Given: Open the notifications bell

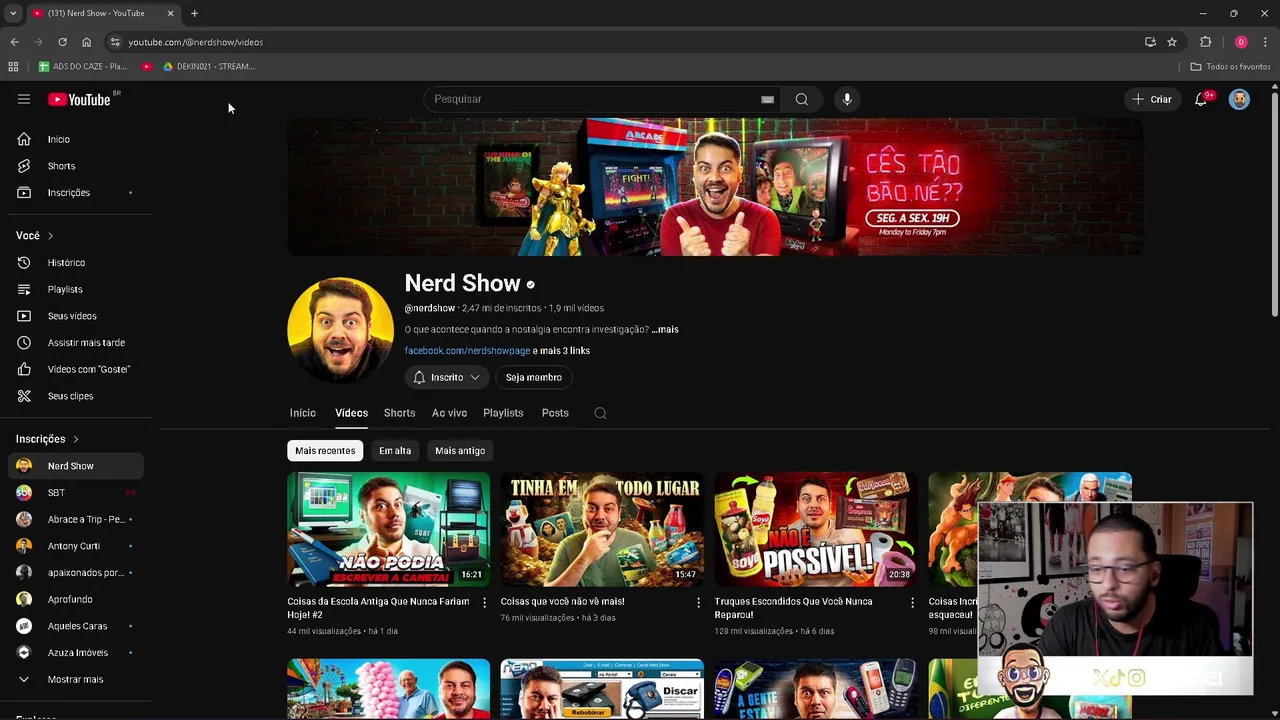Looking at the screenshot, I should (x=1201, y=99).
